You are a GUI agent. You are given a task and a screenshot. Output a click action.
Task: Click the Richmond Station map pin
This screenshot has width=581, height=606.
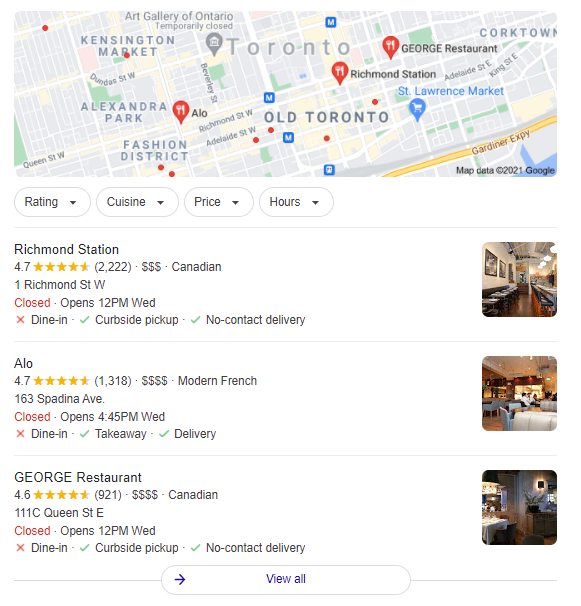pyautogui.click(x=339, y=72)
